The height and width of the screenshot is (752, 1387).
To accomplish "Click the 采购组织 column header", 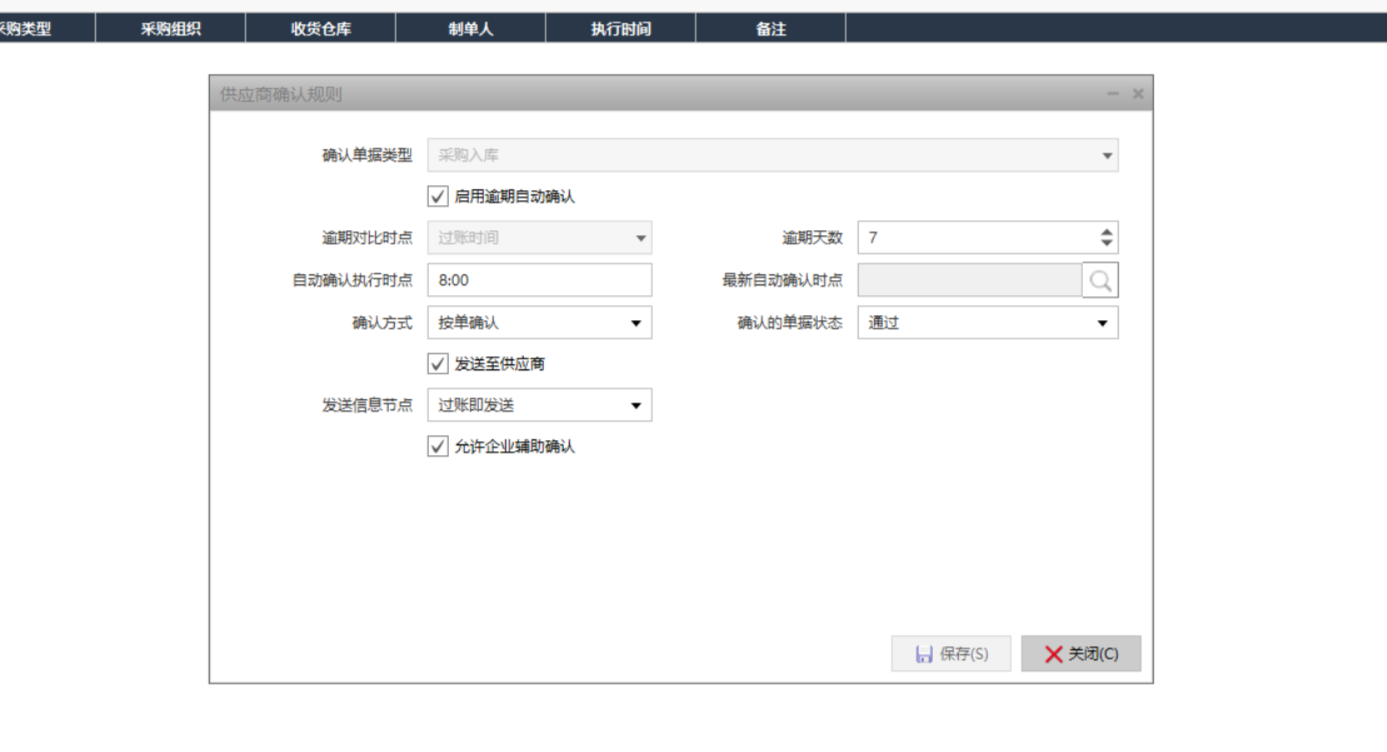I will [x=170, y=29].
